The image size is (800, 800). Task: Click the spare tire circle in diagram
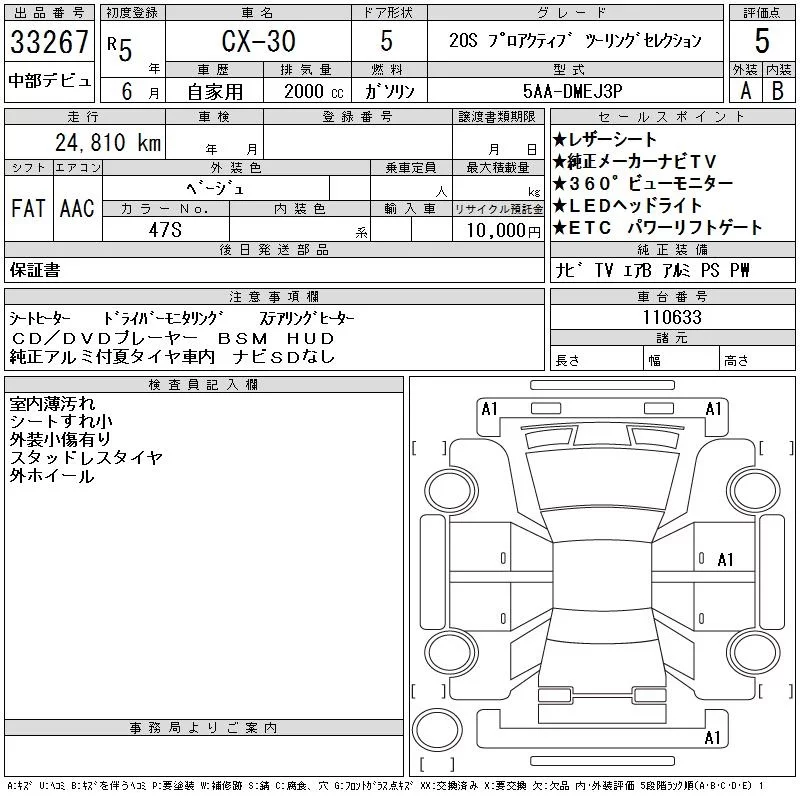click(437, 730)
